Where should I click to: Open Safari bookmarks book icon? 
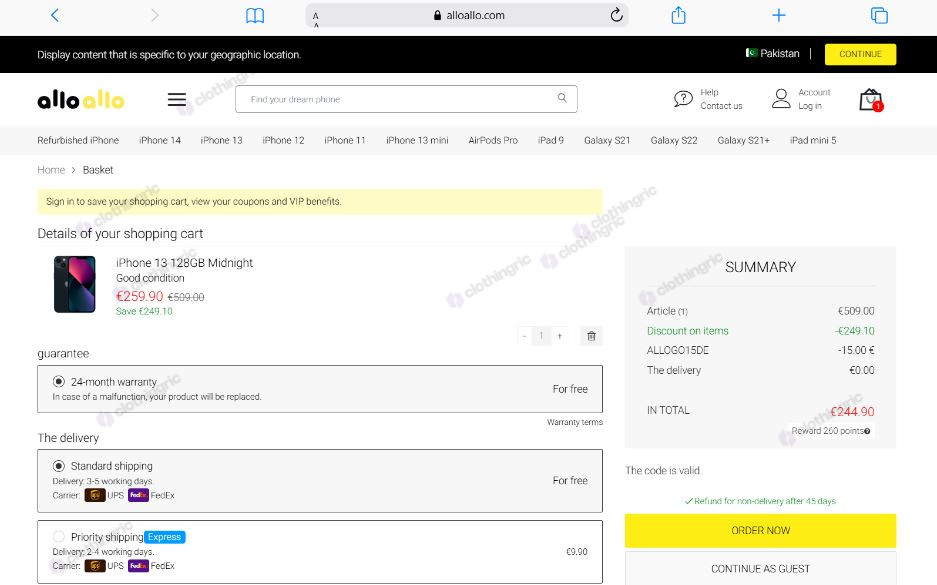point(255,16)
